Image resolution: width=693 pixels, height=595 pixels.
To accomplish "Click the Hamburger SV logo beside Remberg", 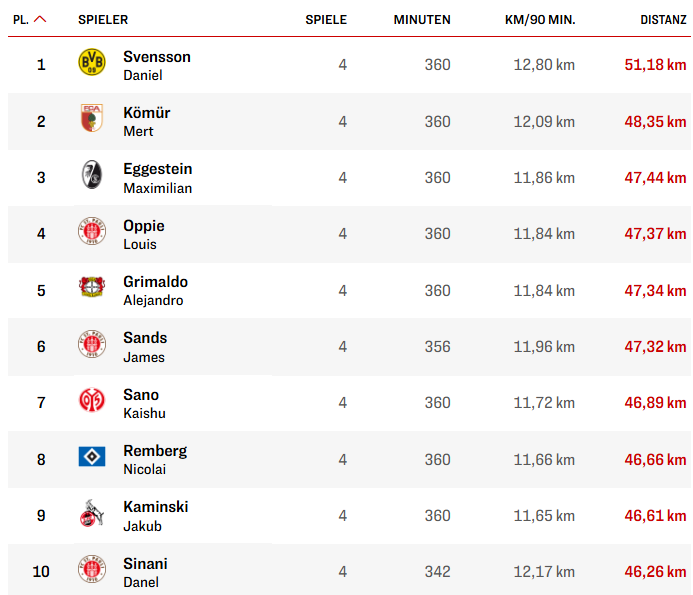I will [91, 458].
